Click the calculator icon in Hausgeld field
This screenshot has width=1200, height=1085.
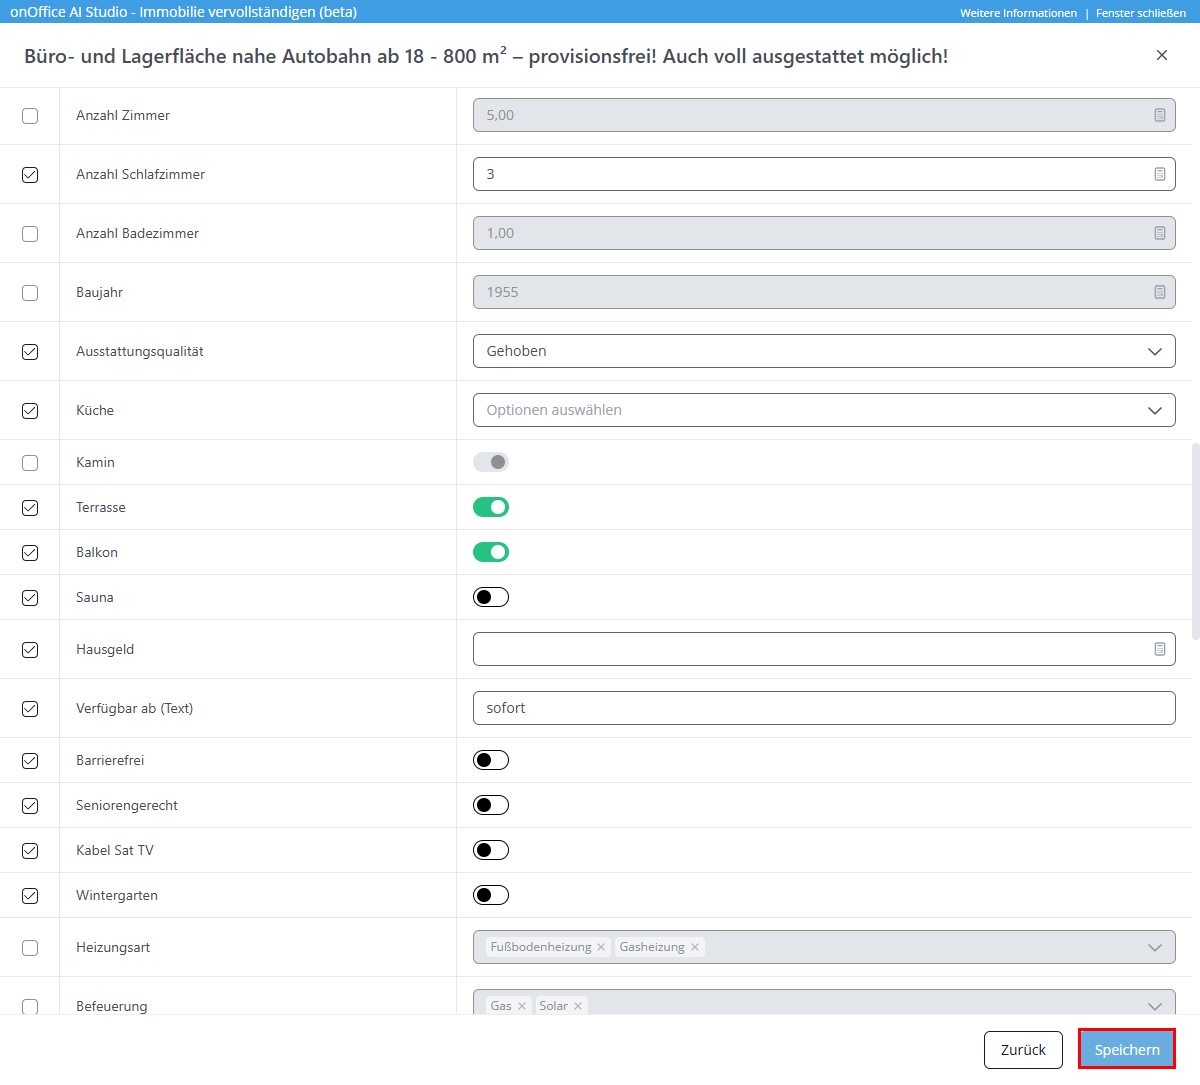click(x=1159, y=649)
